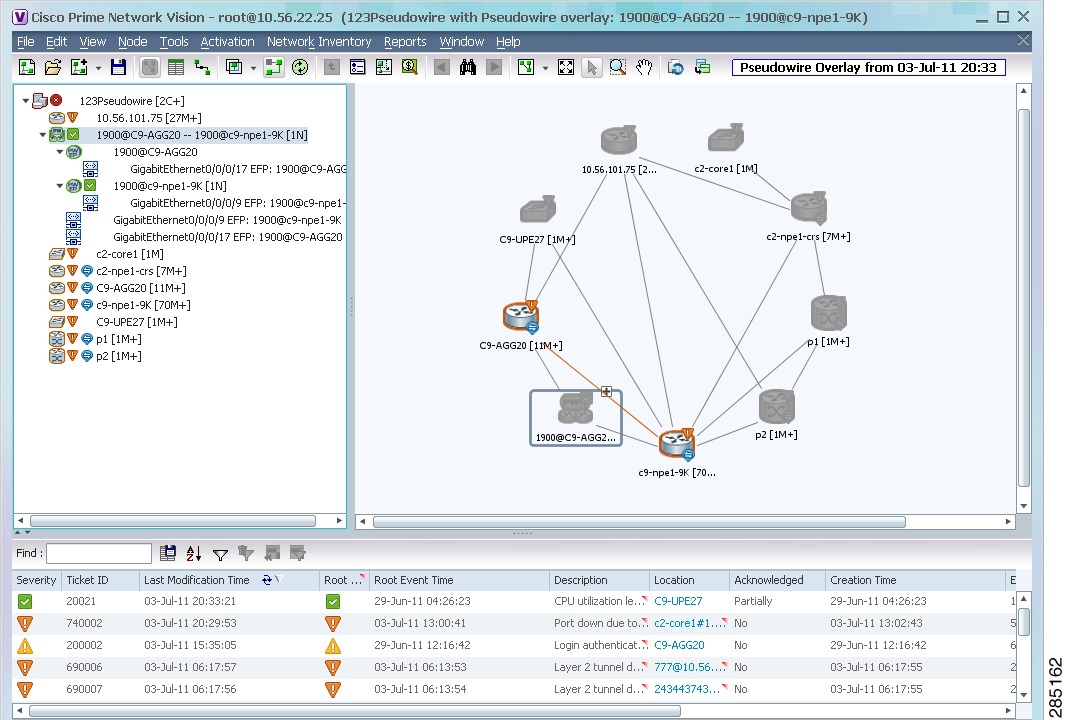Sort tickets by Last Modification Time column
This screenshot has height=720, width=1066.
(196, 580)
